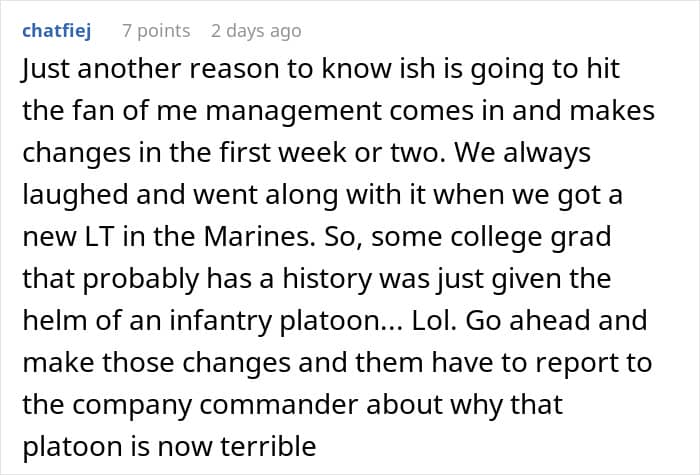Screen dimensions: 700x475
Task: Click the word probably in the comment
Action: 140,279
